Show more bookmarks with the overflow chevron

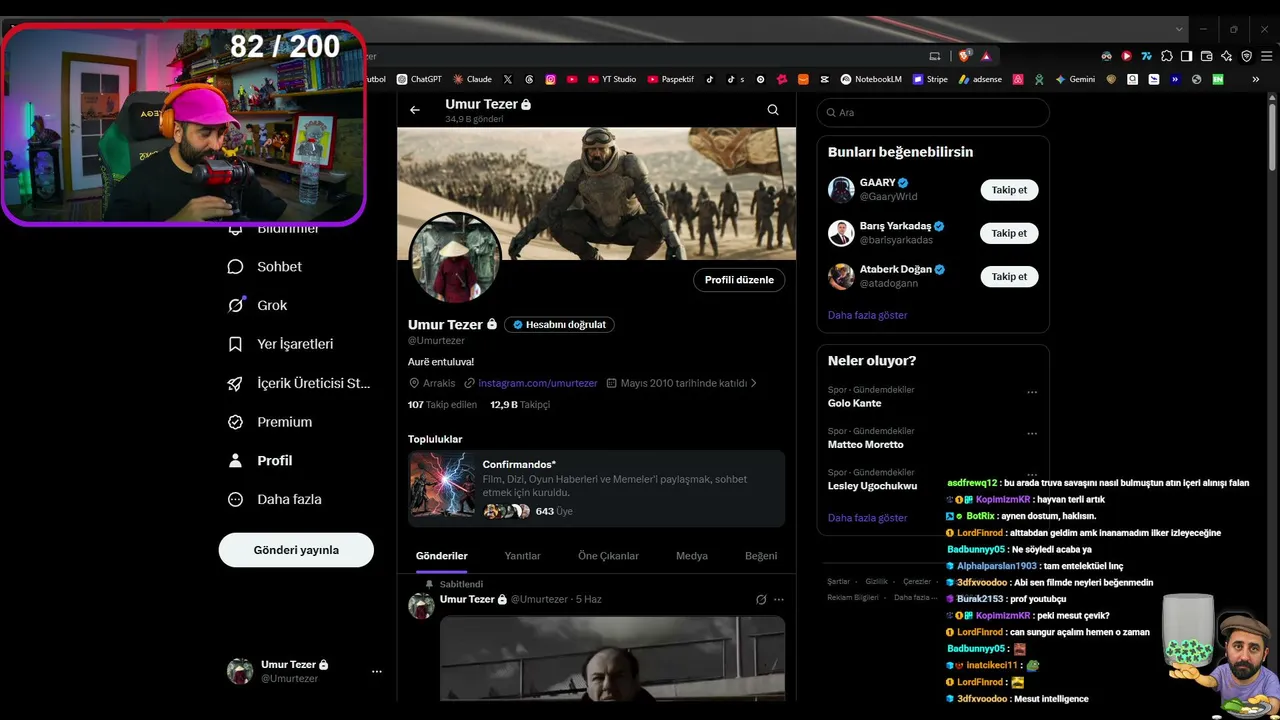pyautogui.click(x=1256, y=79)
